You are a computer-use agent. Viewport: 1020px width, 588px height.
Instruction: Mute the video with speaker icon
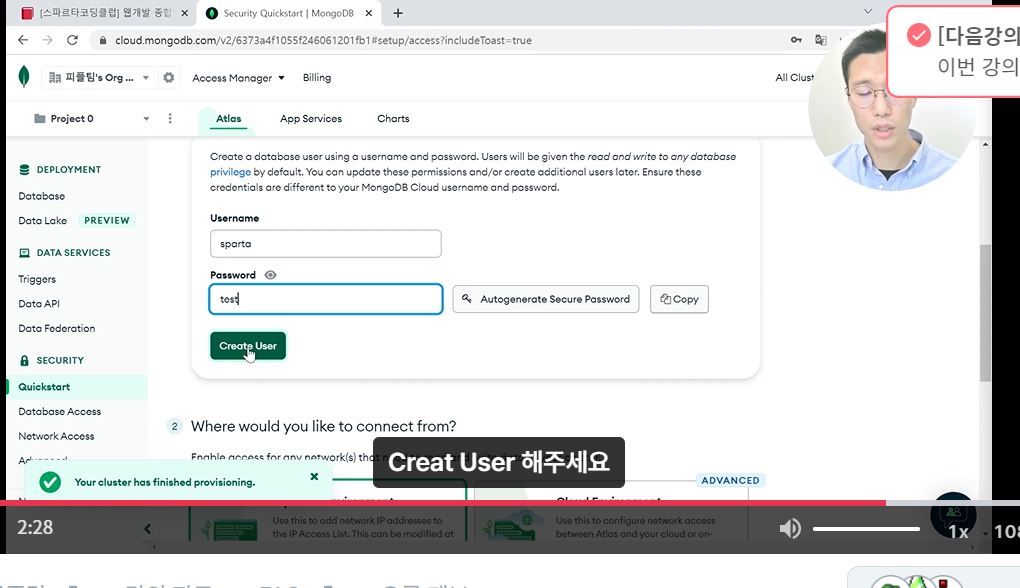(x=790, y=528)
